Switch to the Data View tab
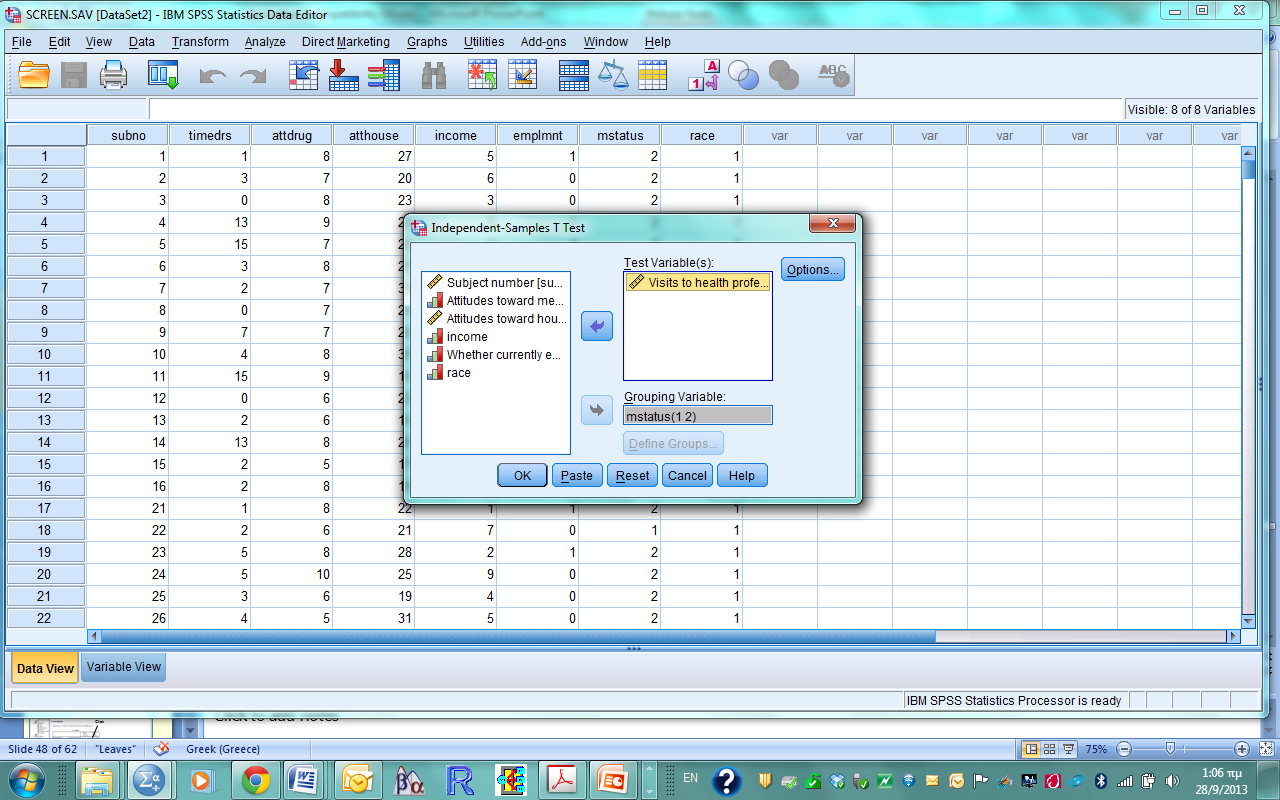The image size is (1280, 800). 45,668
